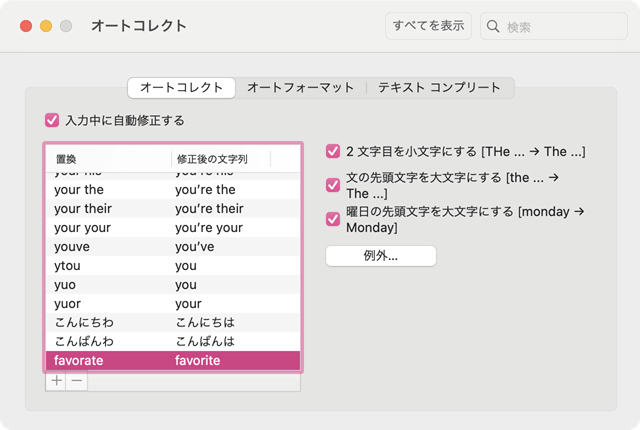Switch to the オートフォーマット tab
This screenshot has height=430, width=640.
pyautogui.click(x=300, y=88)
